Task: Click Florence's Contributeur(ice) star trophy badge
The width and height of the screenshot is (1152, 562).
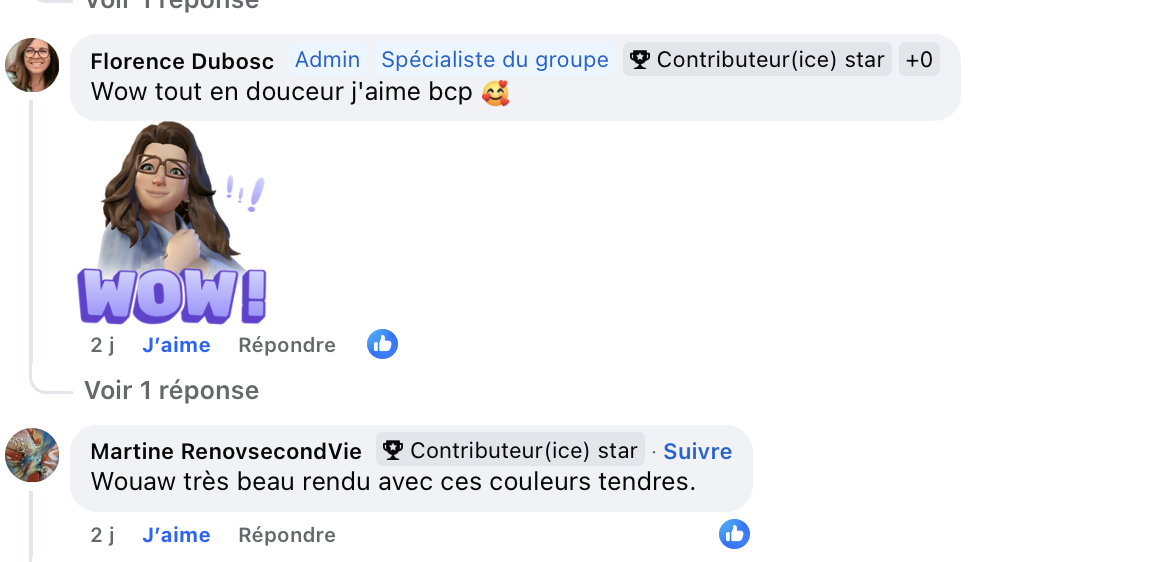Action: point(756,60)
